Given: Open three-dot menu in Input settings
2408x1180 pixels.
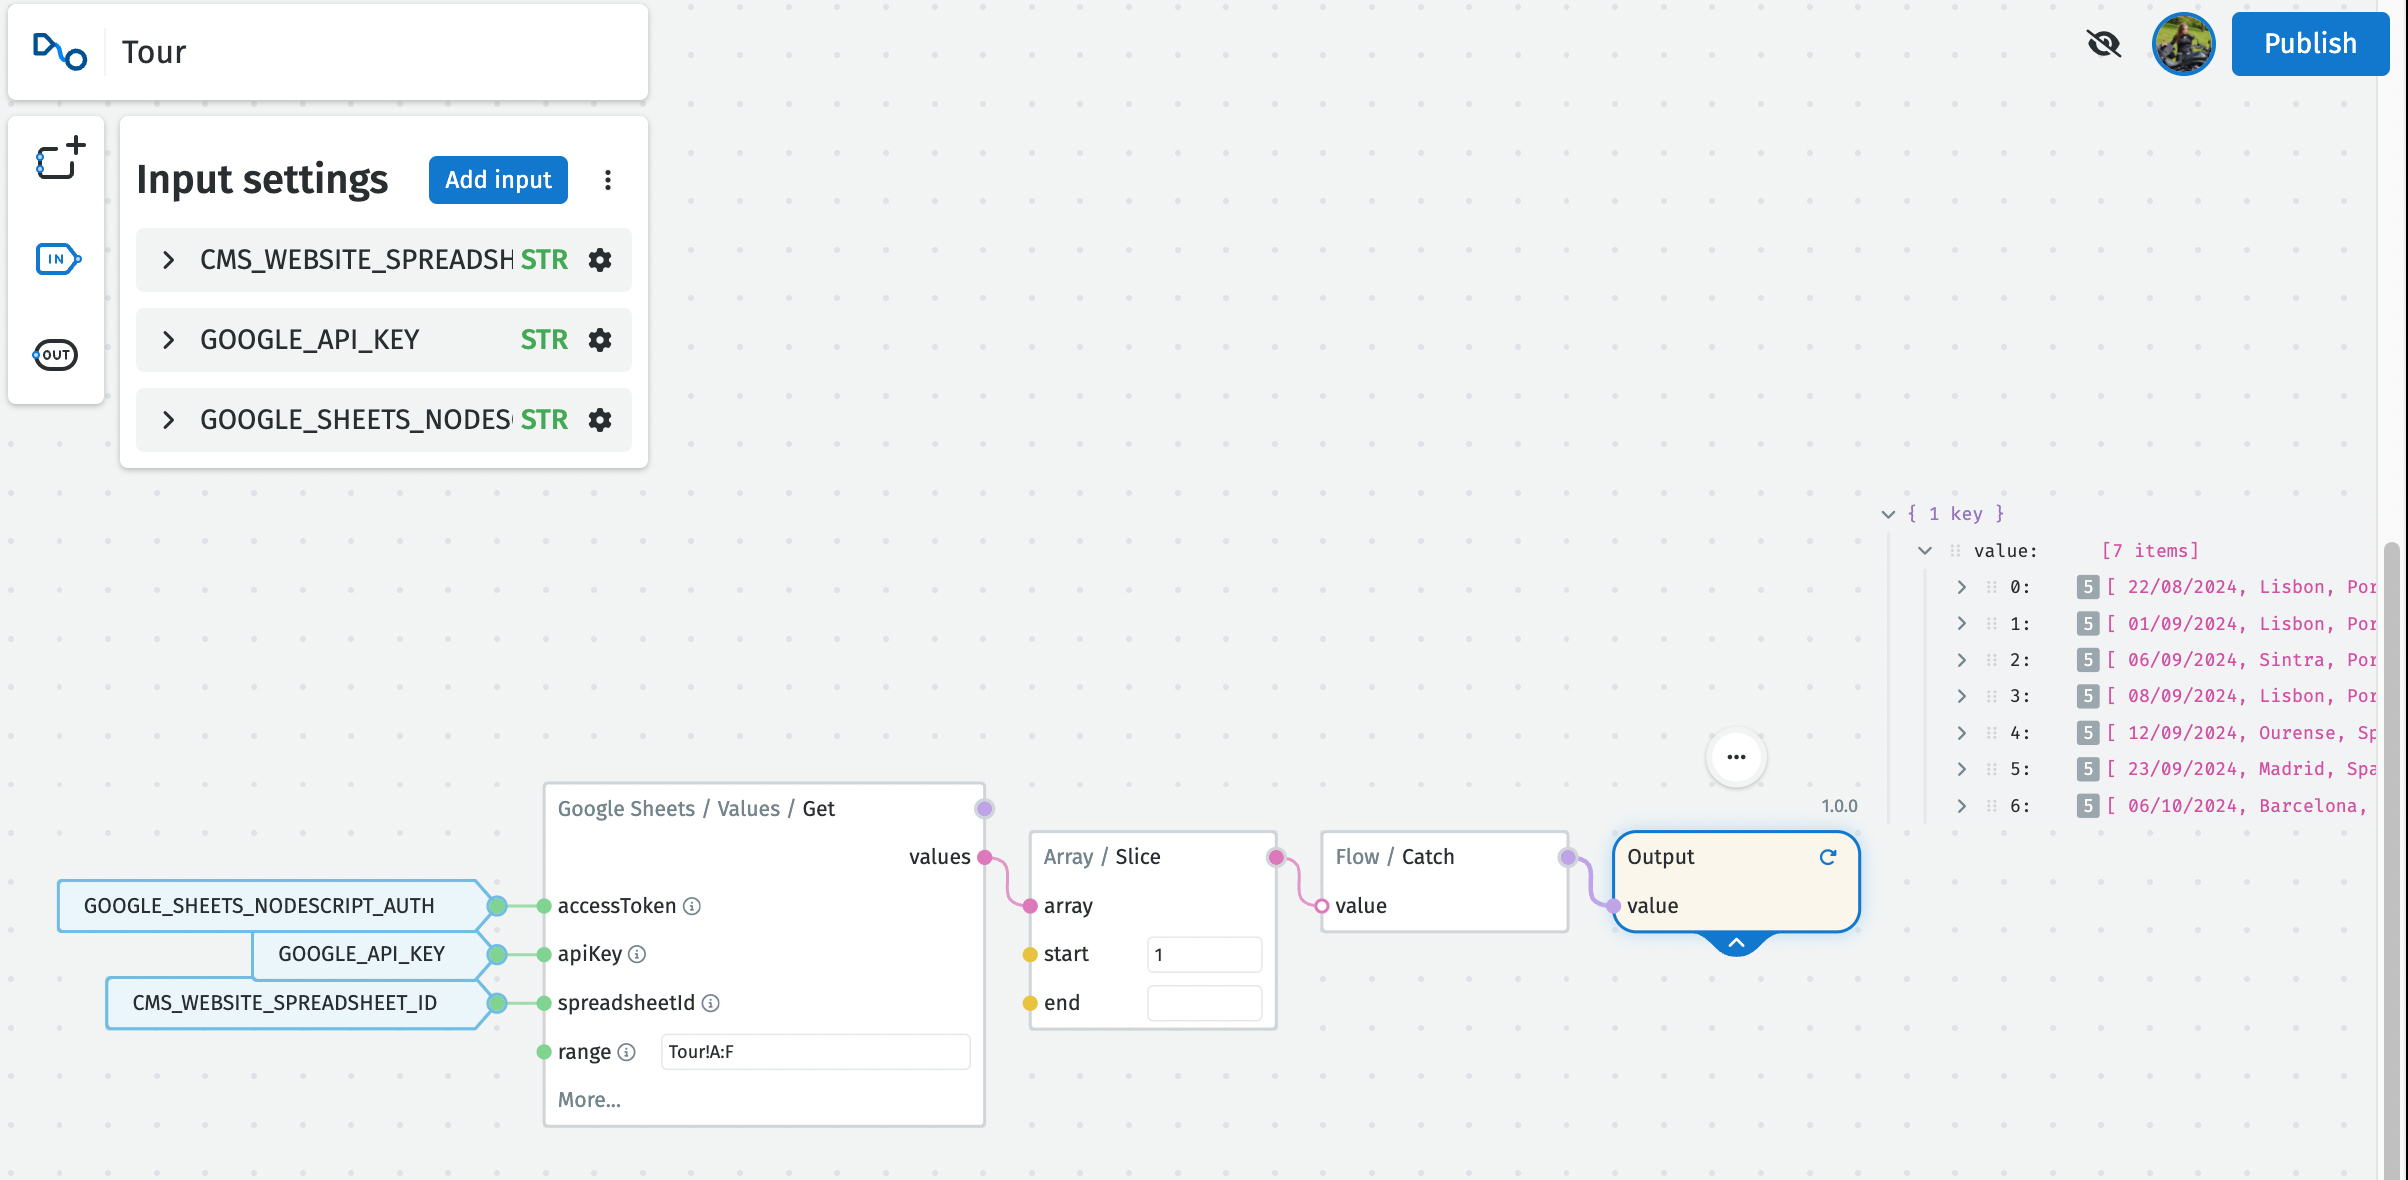Looking at the screenshot, I should click(x=608, y=180).
